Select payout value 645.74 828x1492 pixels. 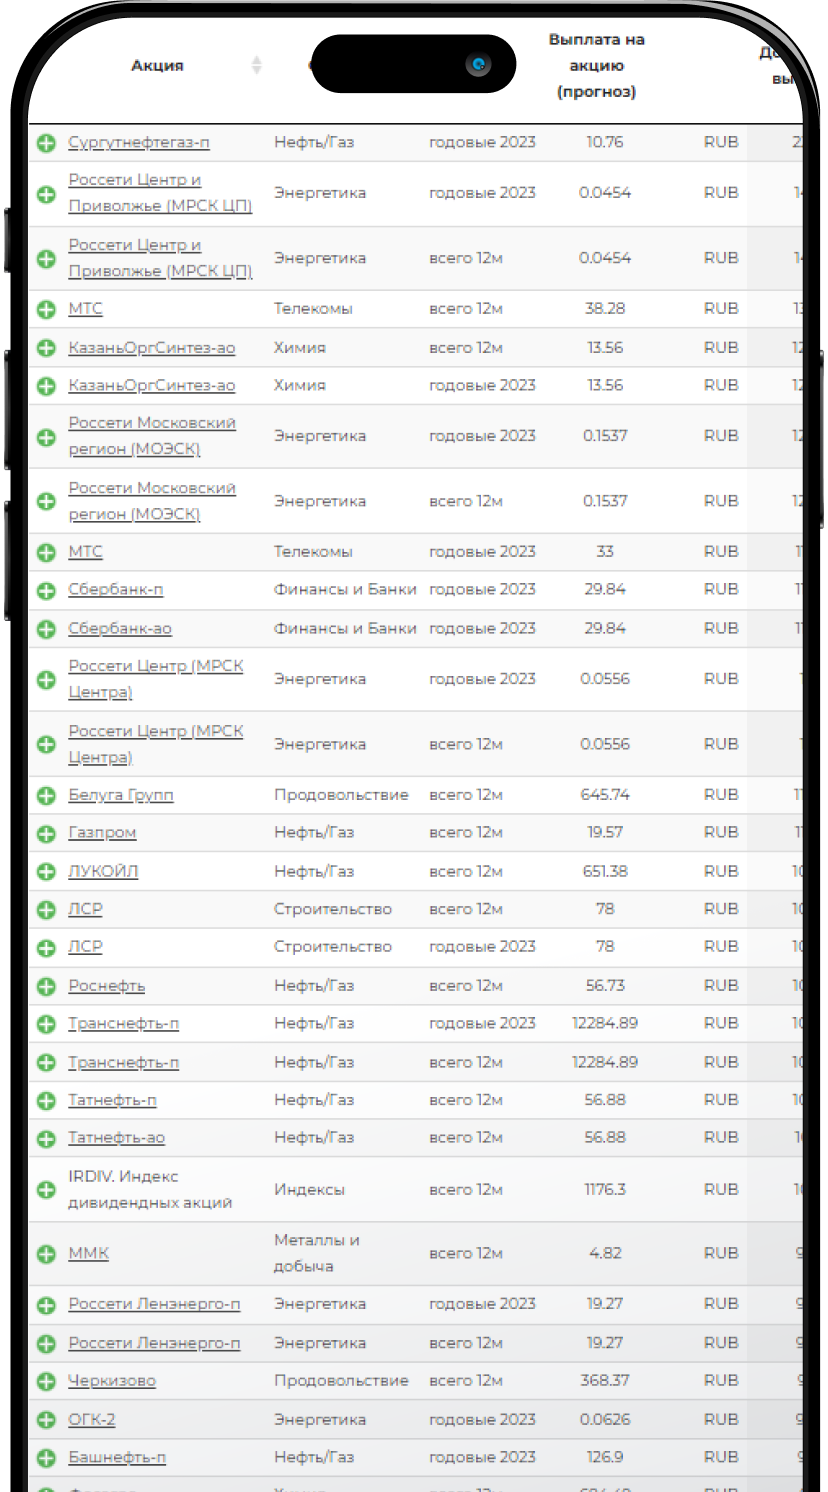click(605, 795)
